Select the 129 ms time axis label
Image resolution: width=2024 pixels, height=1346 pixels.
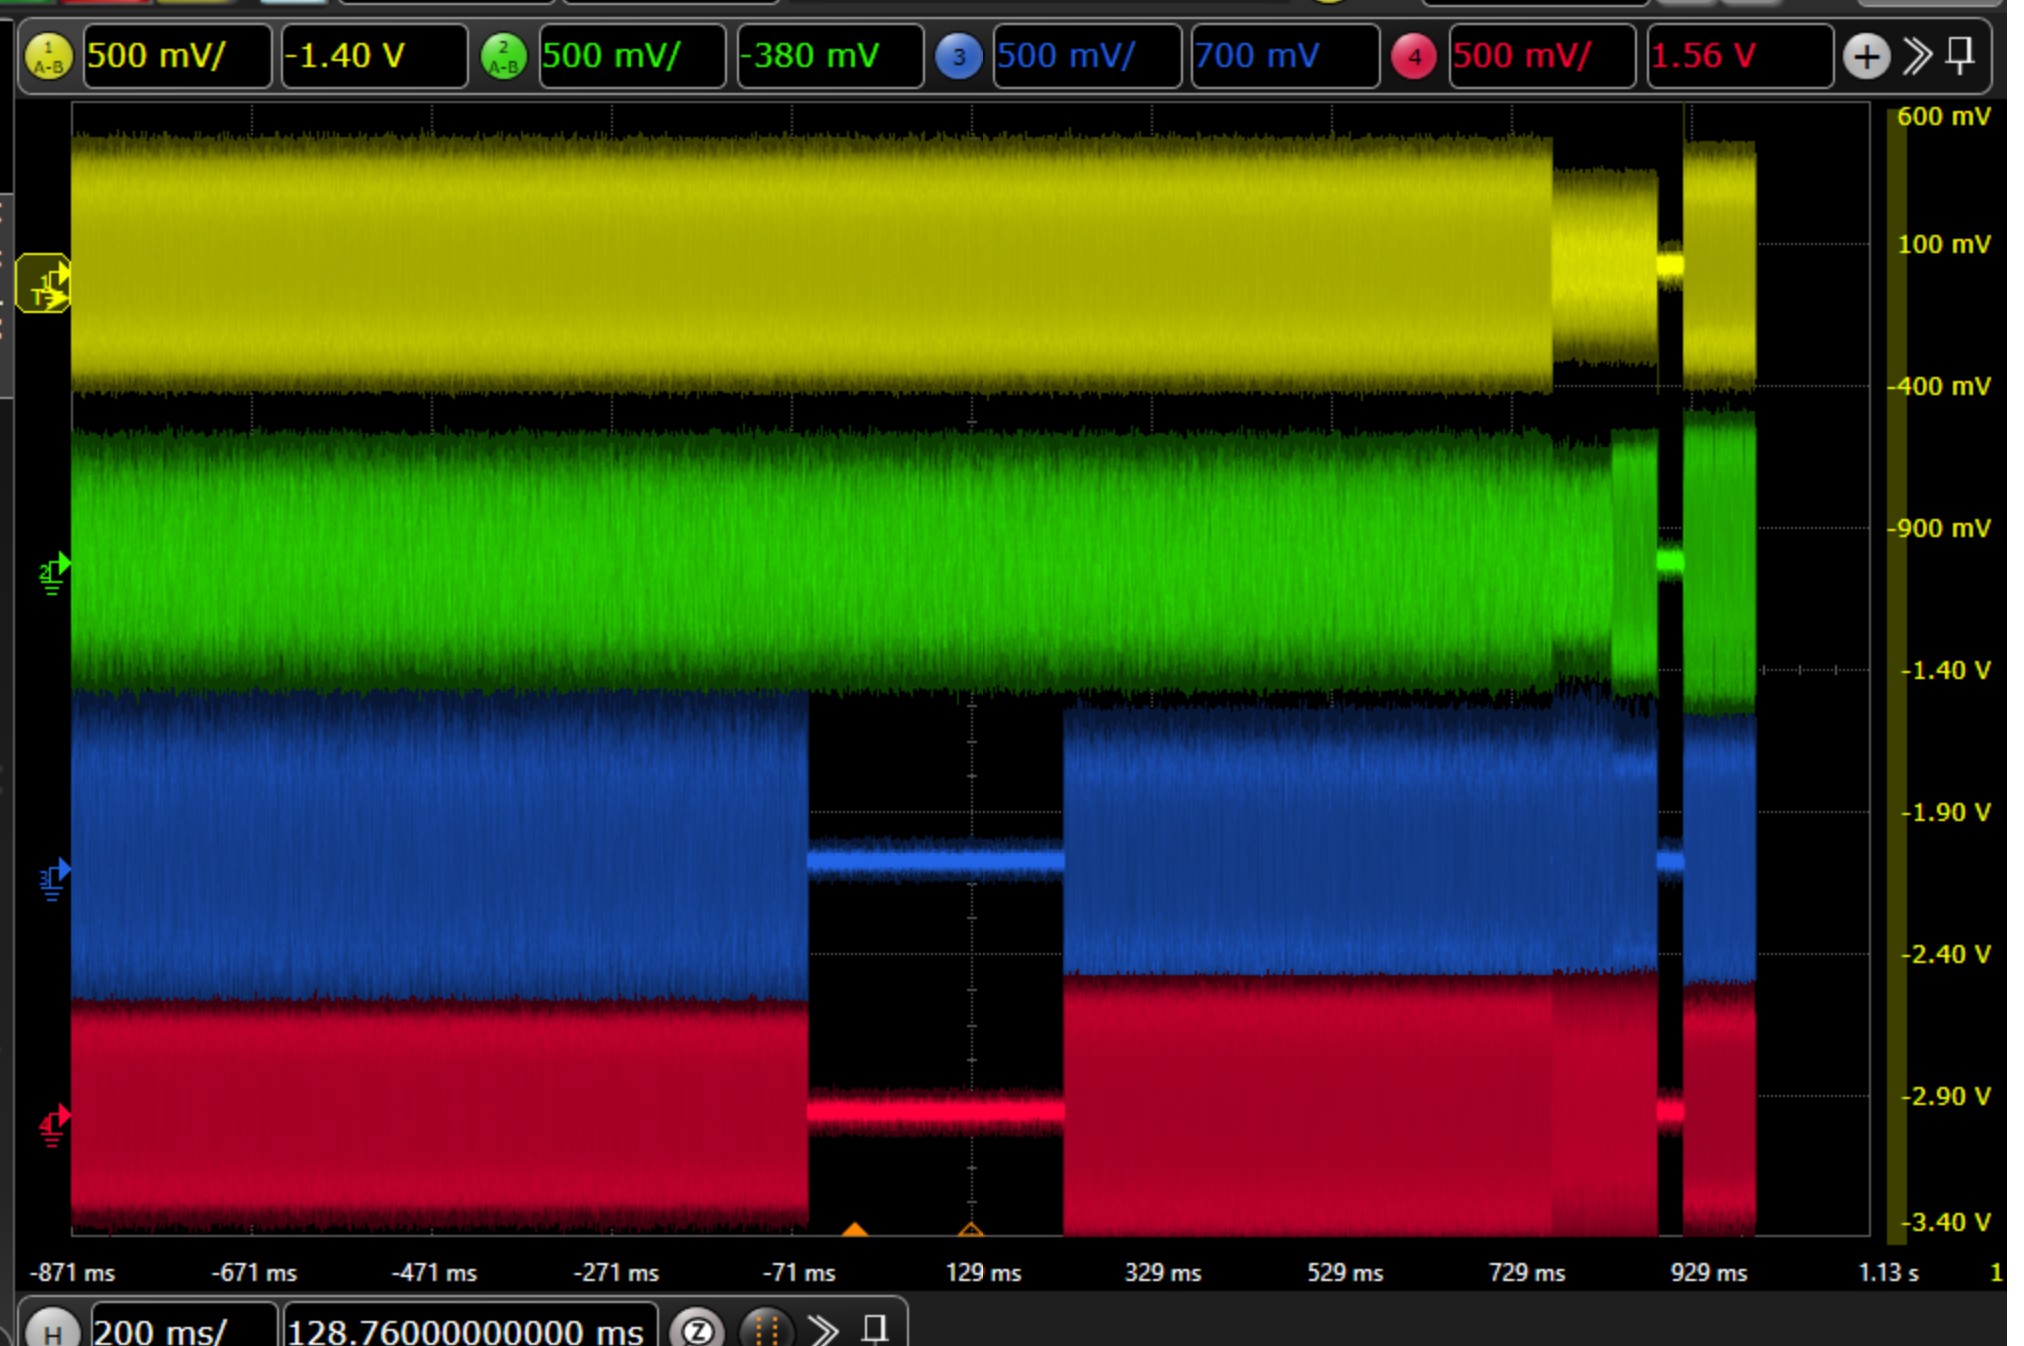point(984,1273)
